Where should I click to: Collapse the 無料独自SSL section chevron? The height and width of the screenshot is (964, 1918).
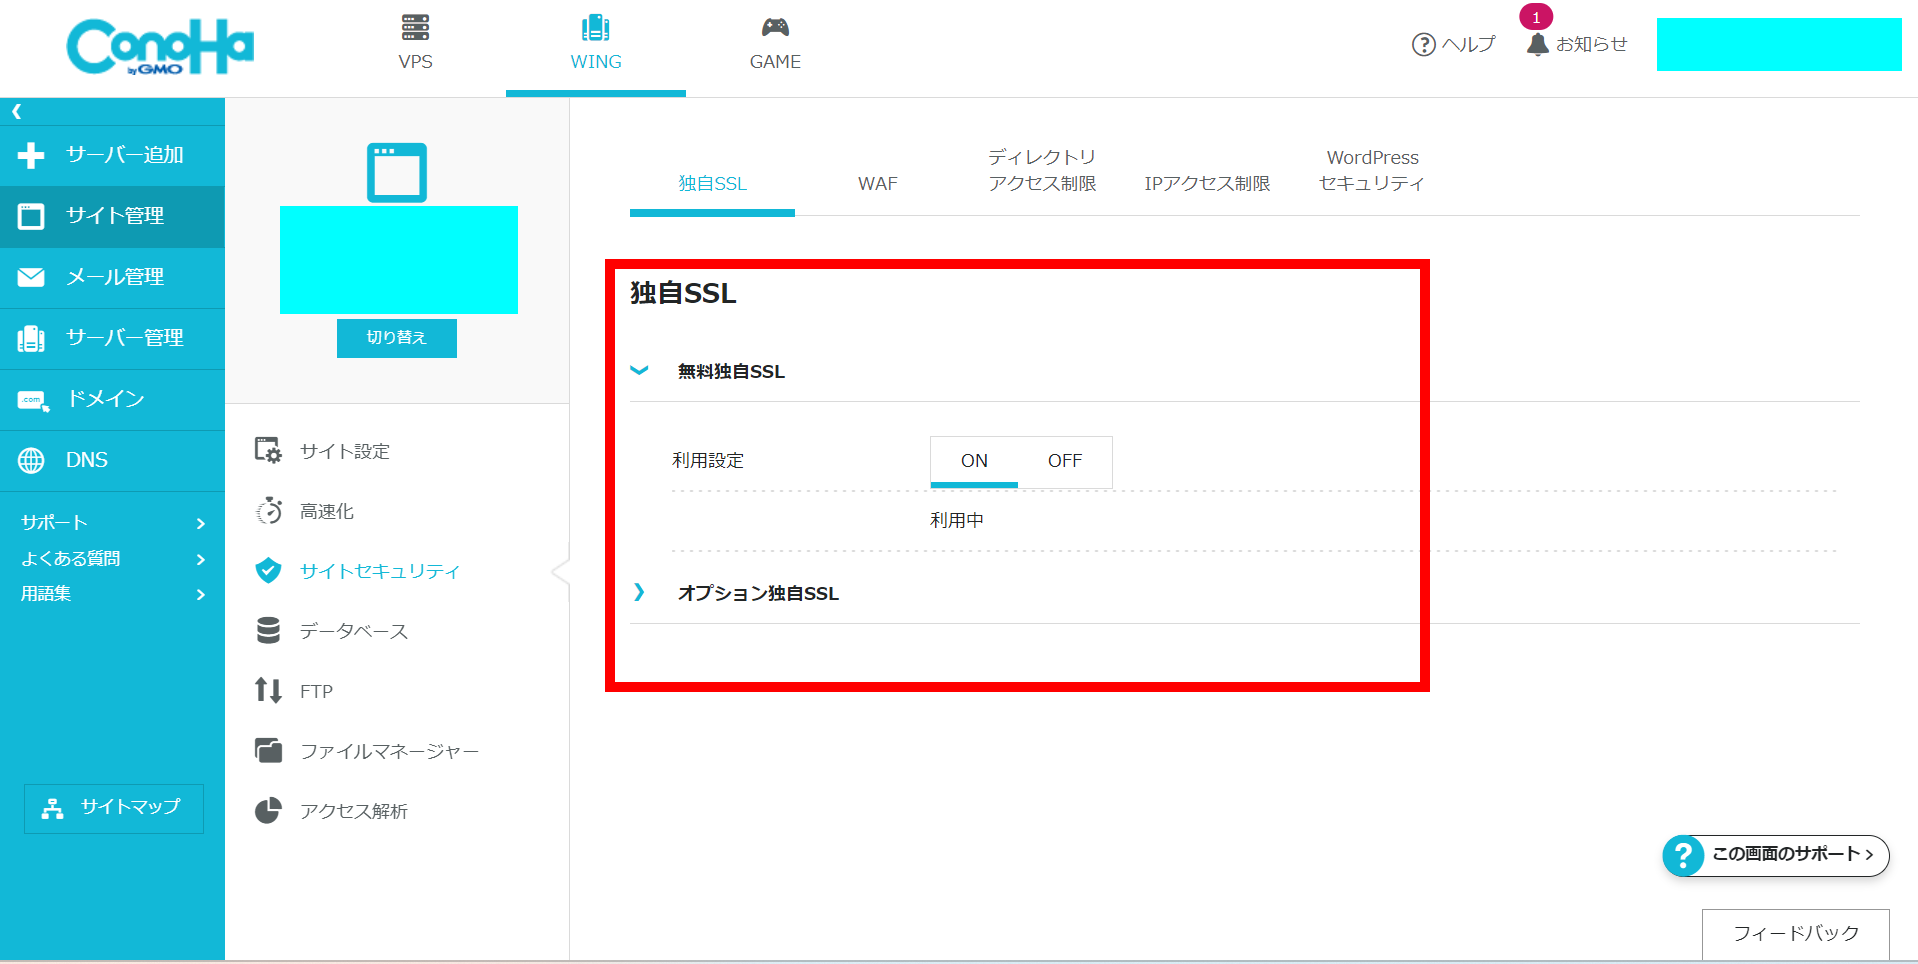coord(639,370)
